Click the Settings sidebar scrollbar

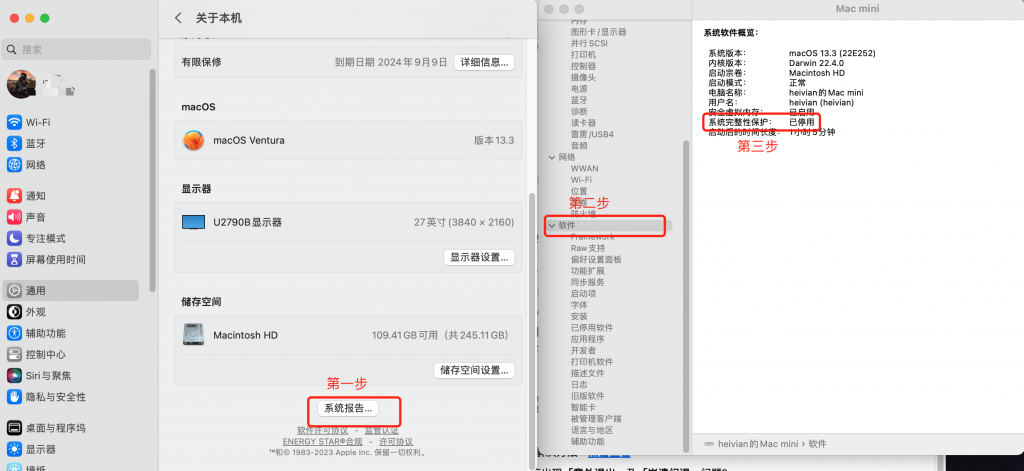click(x=153, y=180)
